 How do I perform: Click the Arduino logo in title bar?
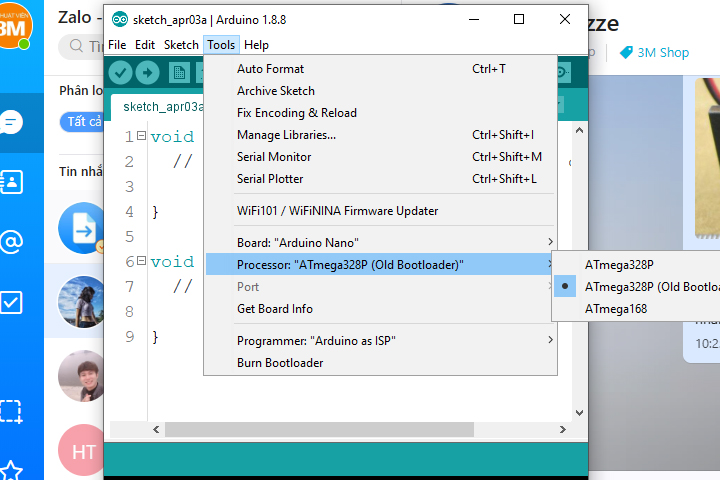click(120, 19)
